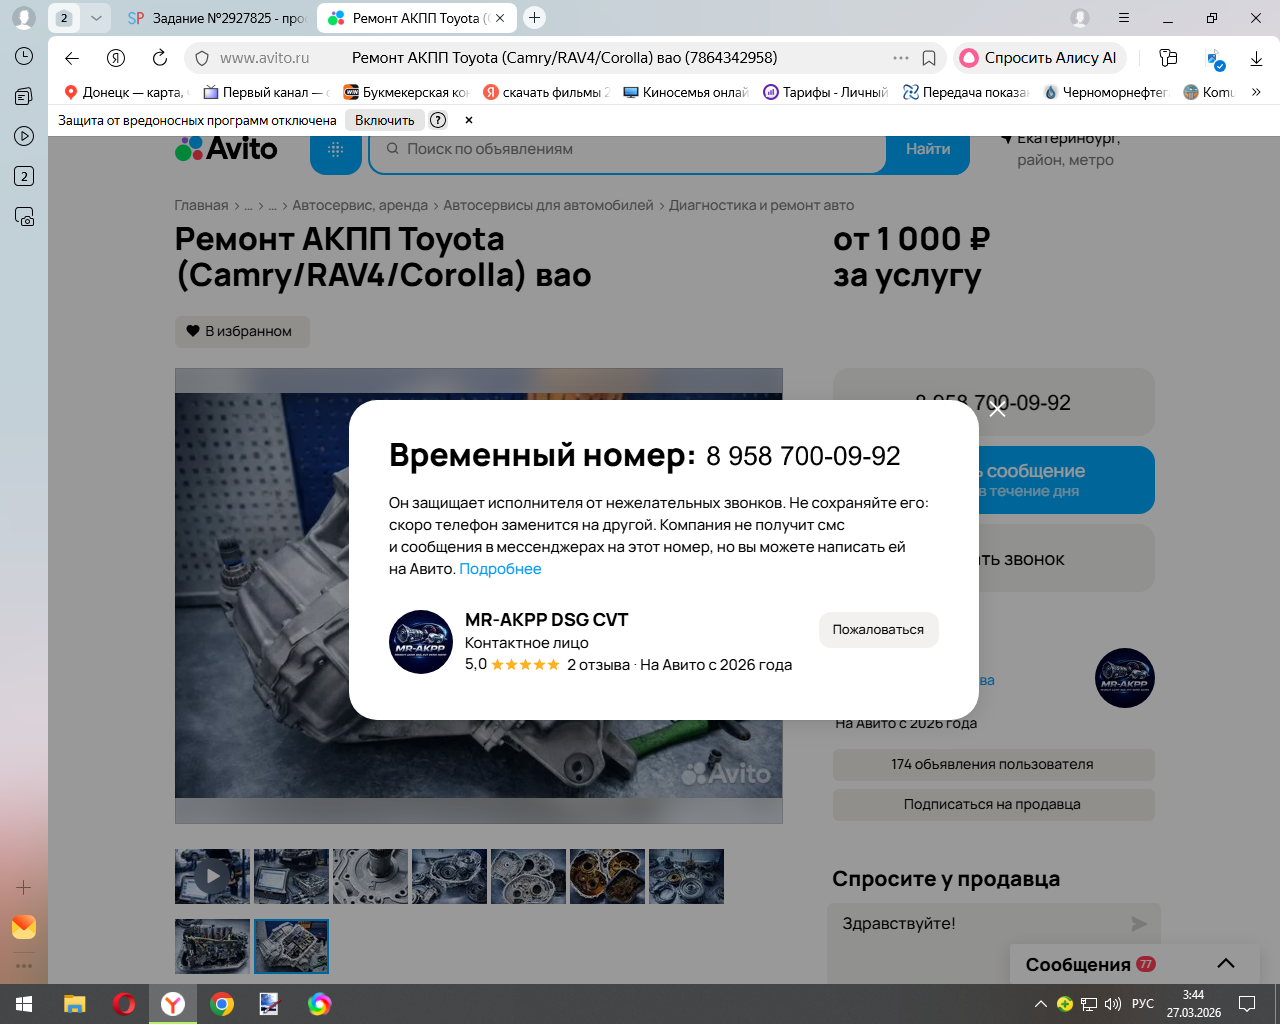Viewport: 1280px width, 1024px height.
Task: Open the Донецк — карта bookmark
Action: 125,92
